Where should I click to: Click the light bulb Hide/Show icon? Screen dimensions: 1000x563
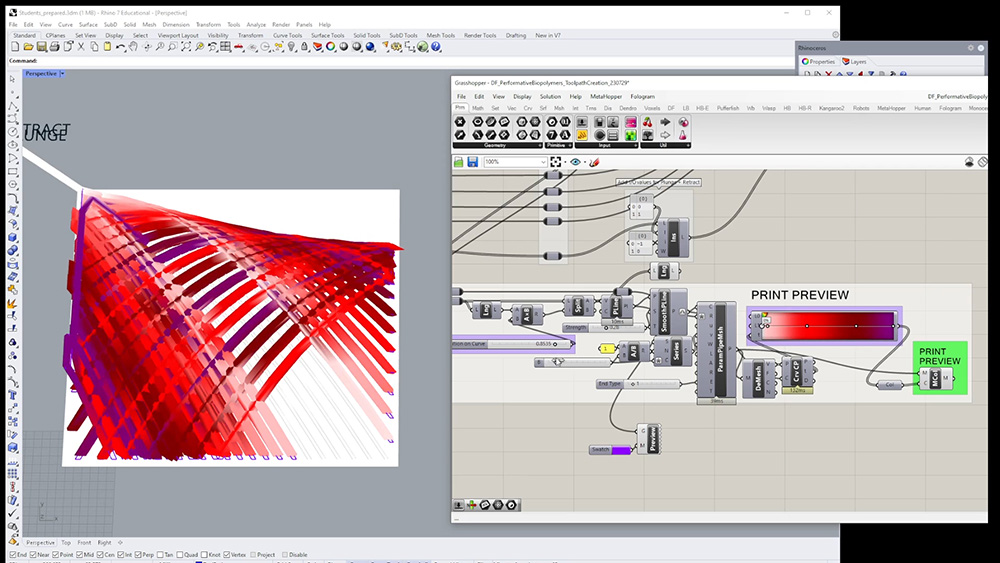click(x=291, y=47)
